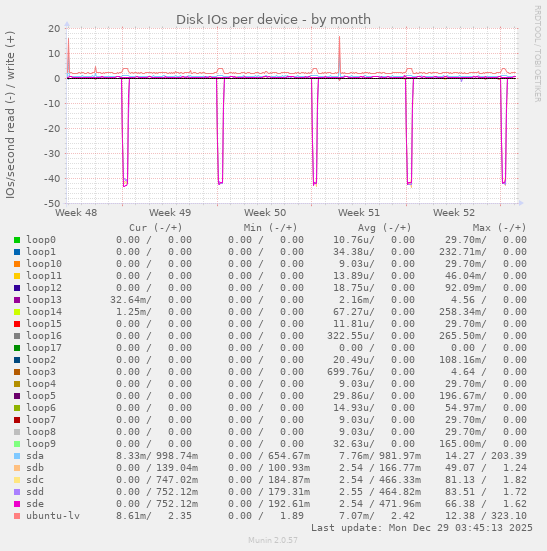Click the Cur (-/+) column header
The image size is (547, 551).
[156, 228]
